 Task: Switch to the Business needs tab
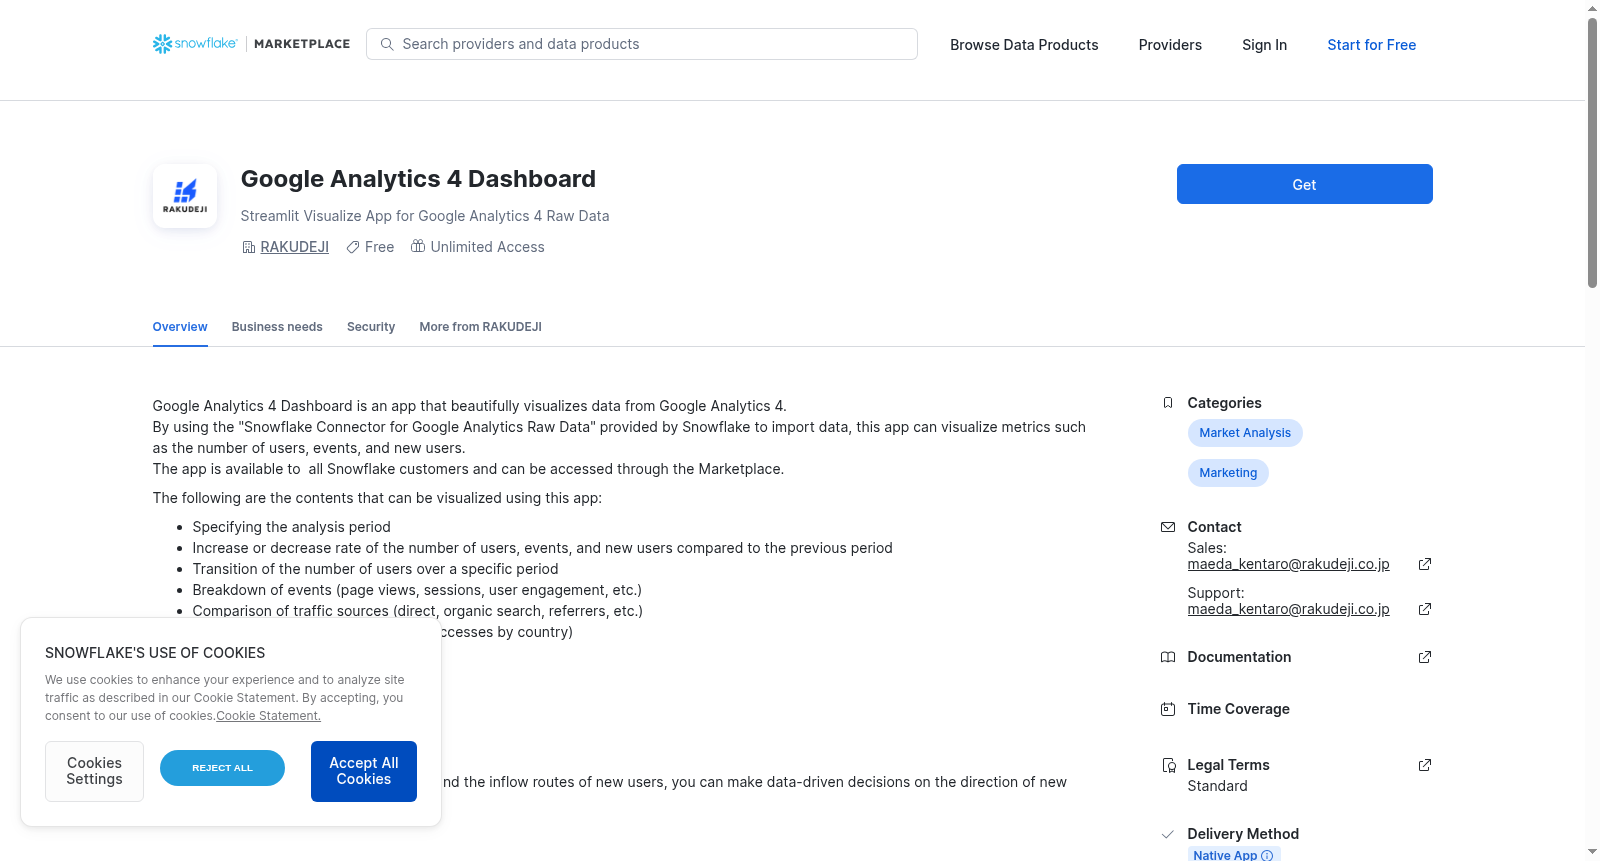pos(277,327)
